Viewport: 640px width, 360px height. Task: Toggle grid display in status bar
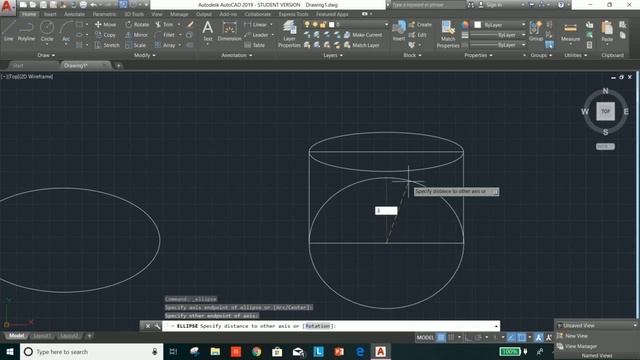441,337
